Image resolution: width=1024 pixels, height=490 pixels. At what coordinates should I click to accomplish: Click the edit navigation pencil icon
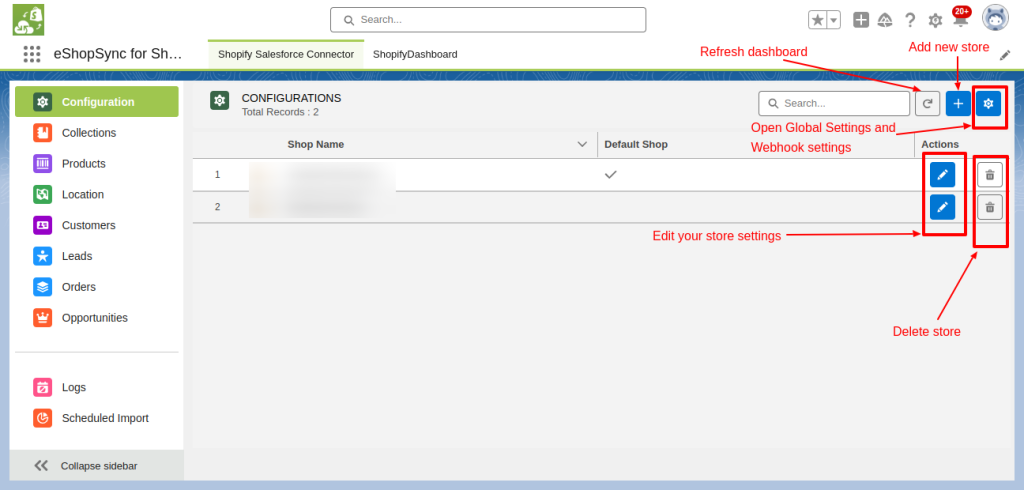click(1005, 56)
